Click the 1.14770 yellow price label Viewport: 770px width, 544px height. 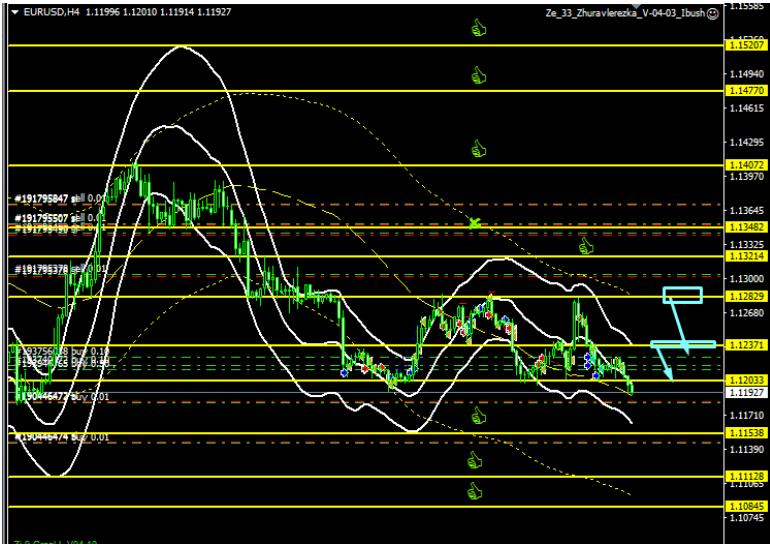747,90
